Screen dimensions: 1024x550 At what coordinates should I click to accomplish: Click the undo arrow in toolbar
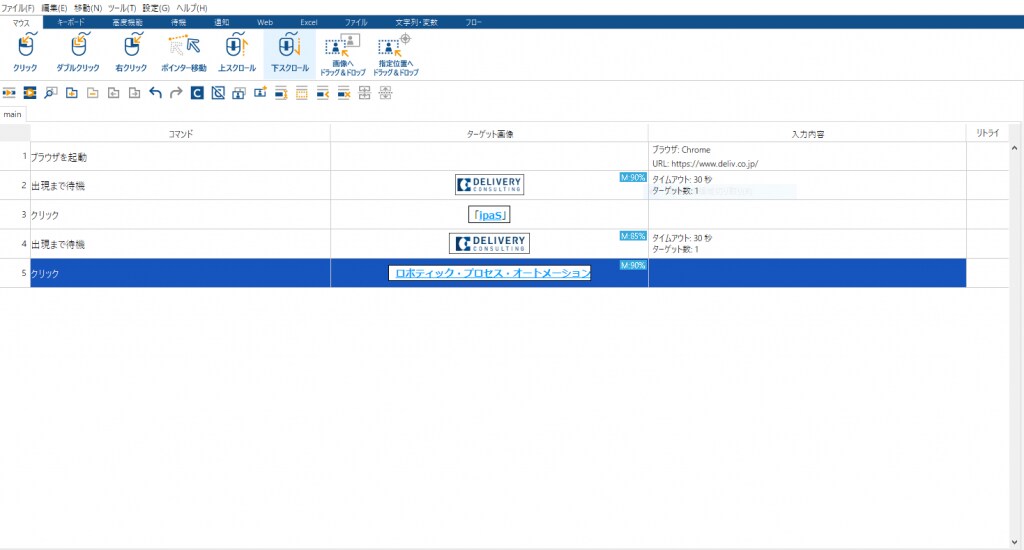click(x=155, y=93)
